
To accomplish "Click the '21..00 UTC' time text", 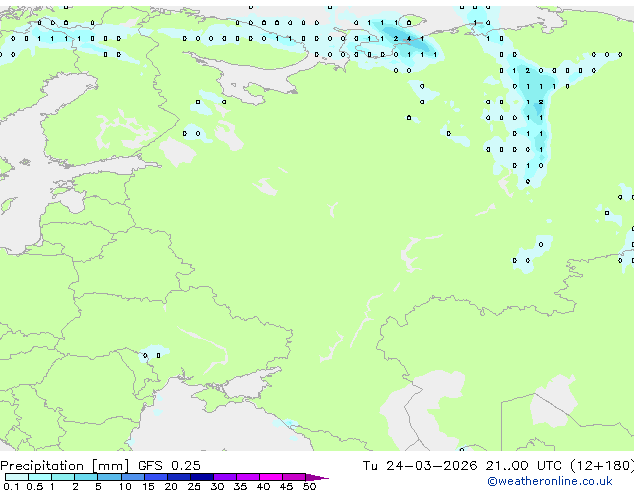I will 524,465.
